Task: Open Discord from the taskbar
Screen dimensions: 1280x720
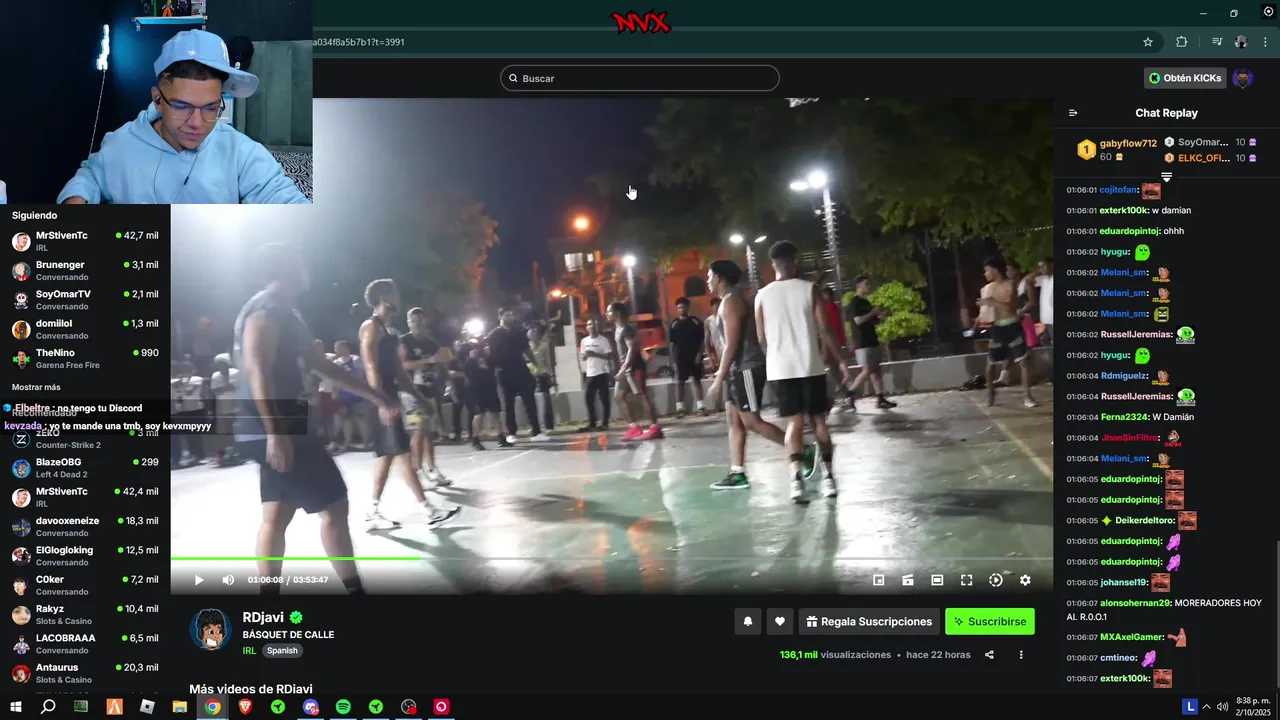Action: [311, 707]
